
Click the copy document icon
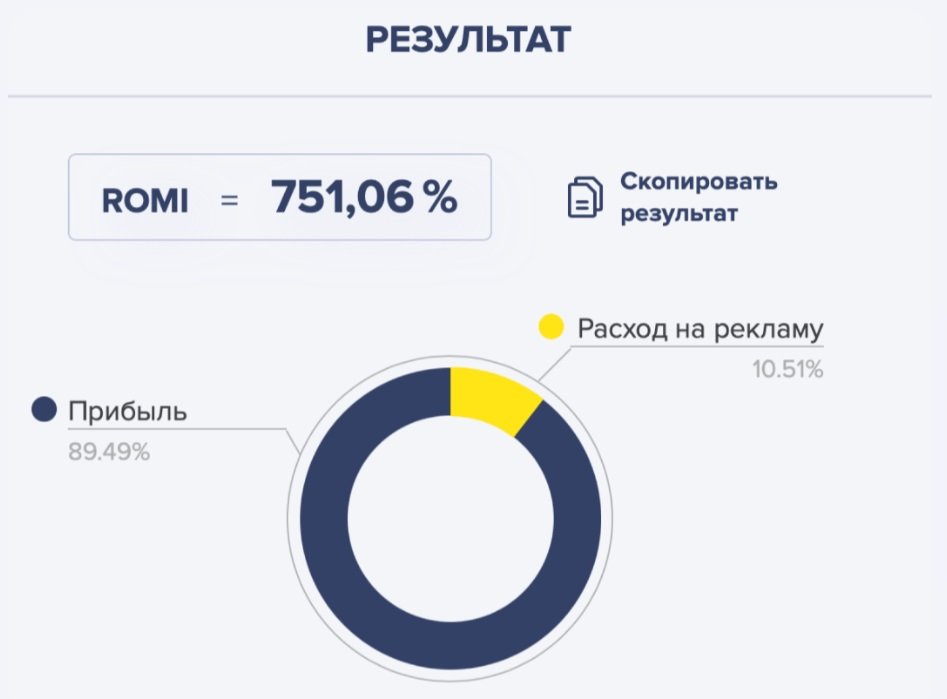[x=585, y=197]
